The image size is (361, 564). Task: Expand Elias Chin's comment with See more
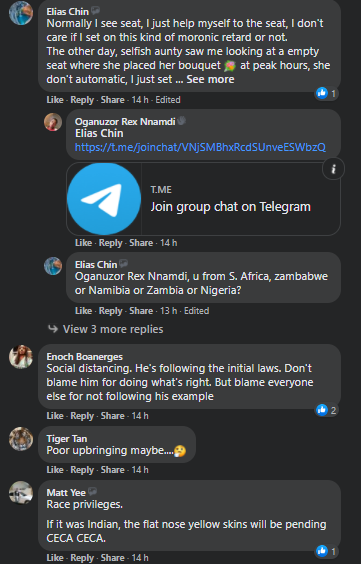210,79
